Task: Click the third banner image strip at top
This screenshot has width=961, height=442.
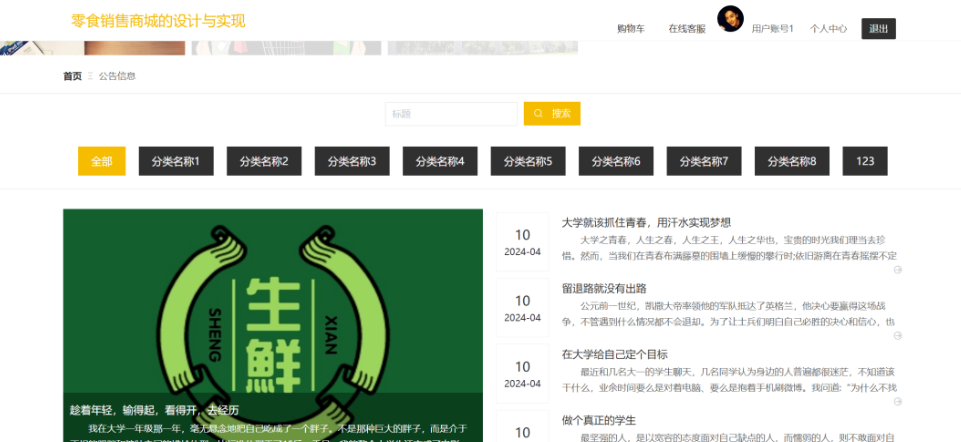Action: (483, 48)
